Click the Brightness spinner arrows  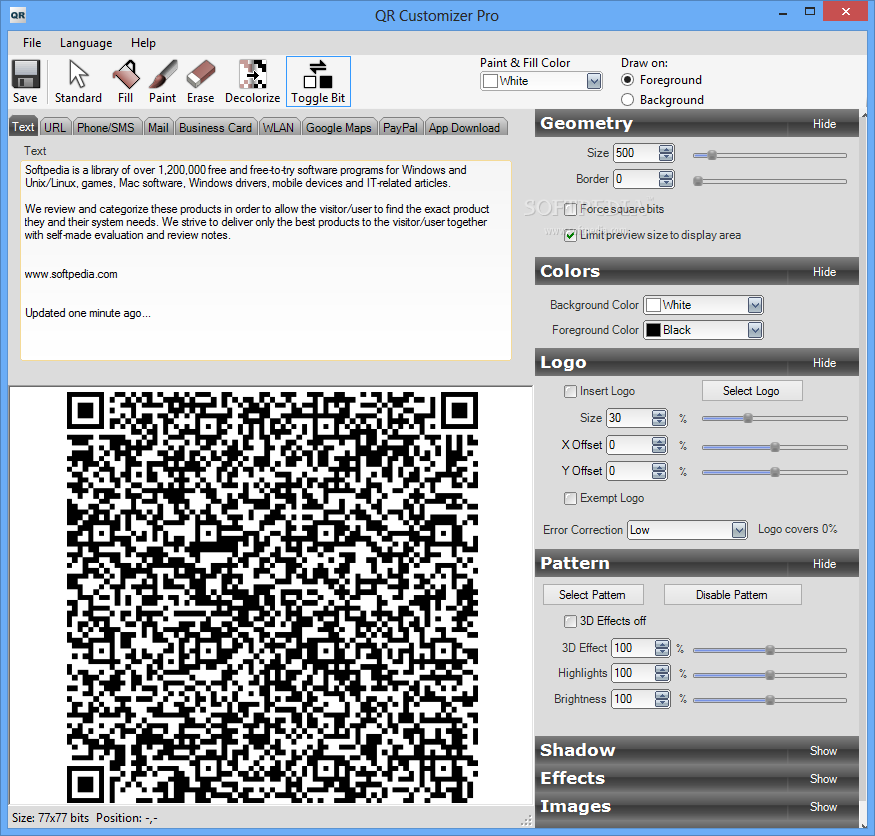[x=662, y=699]
